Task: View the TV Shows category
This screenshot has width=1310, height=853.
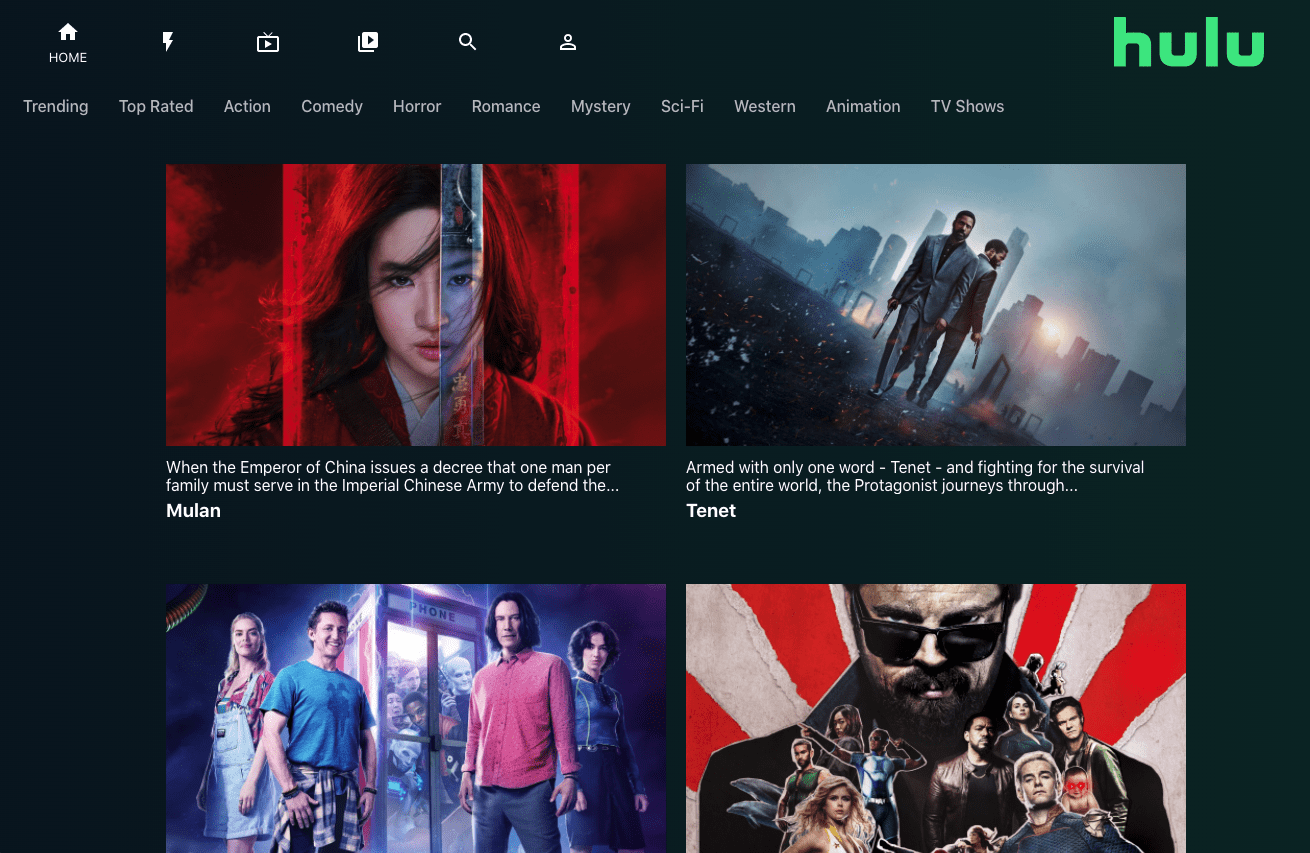Action: point(967,106)
